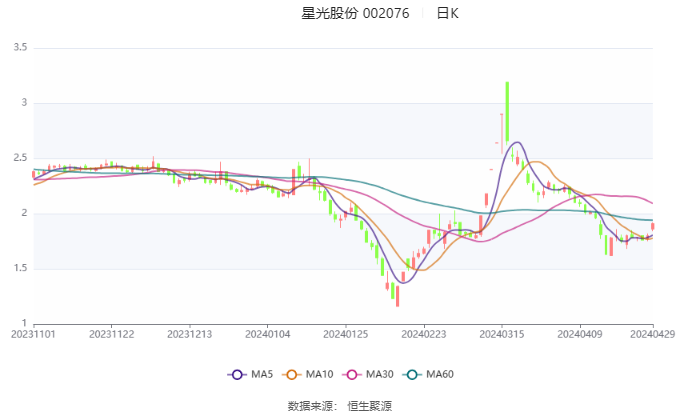The height and width of the screenshot is (413, 680).
Task: Click the x-axis date 20231101
Action: point(33,334)
